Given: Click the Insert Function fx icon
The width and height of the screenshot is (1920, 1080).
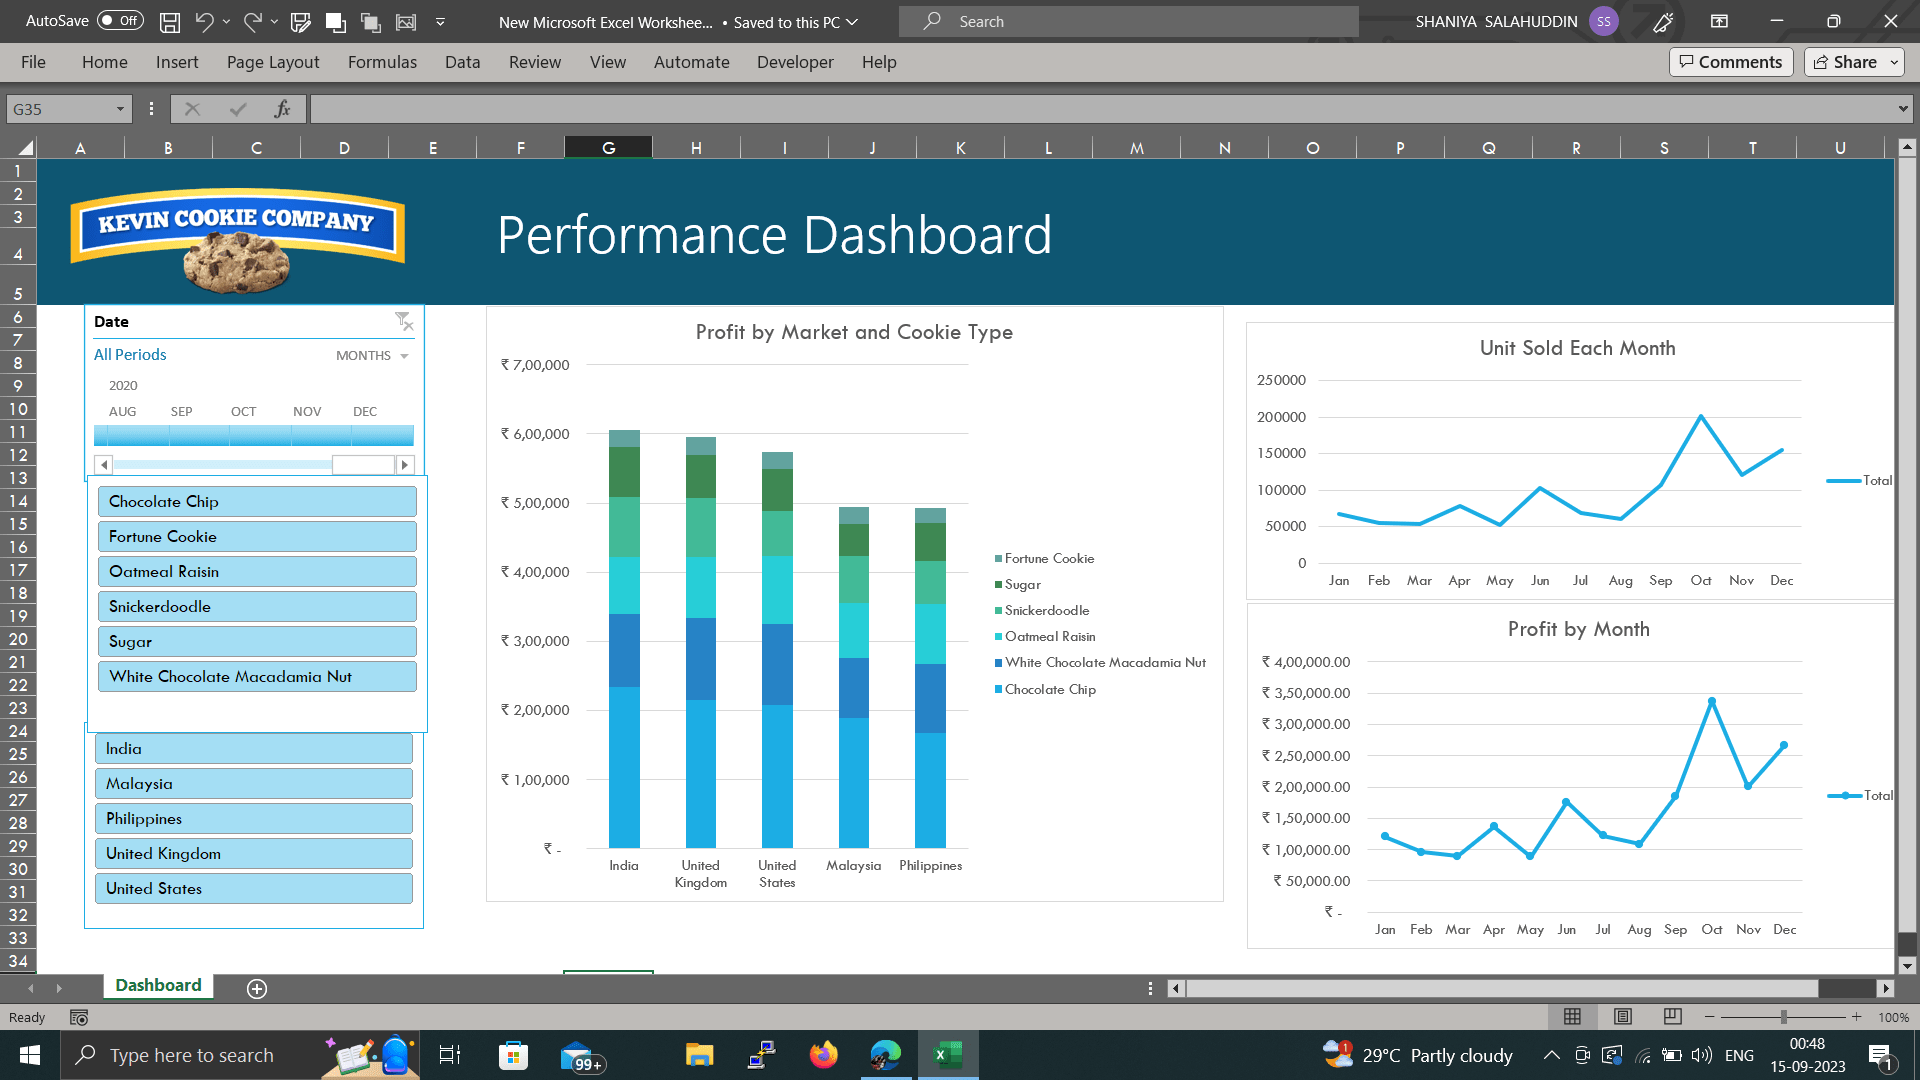Looking at the screenshot, I should [x=282, y=109].
